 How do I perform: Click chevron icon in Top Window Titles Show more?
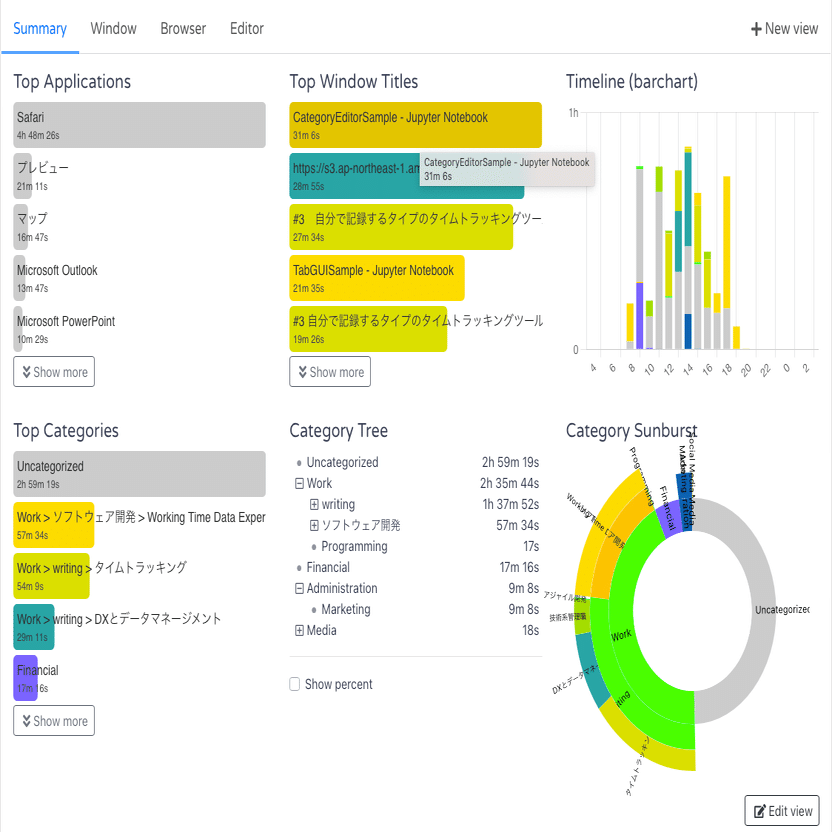coord(302,372)
